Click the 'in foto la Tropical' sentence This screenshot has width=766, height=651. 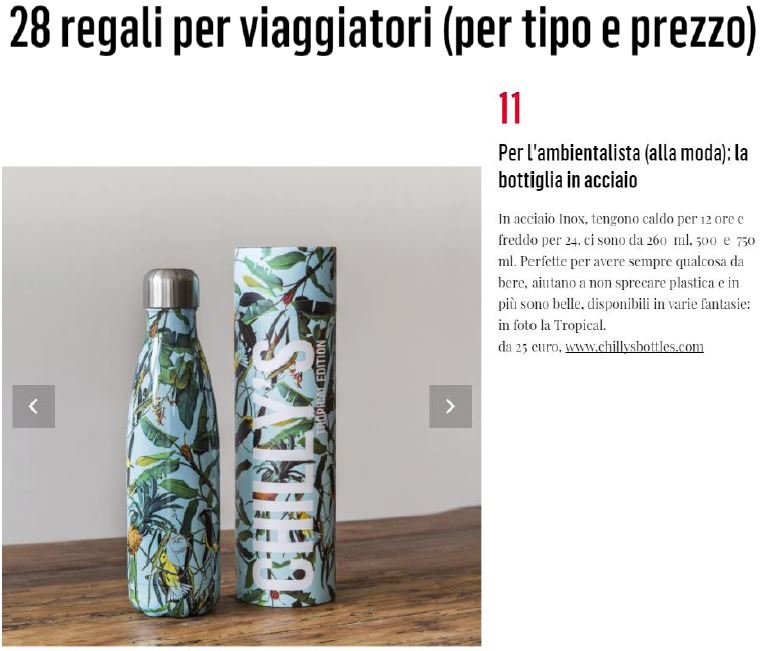pos(552,325)
